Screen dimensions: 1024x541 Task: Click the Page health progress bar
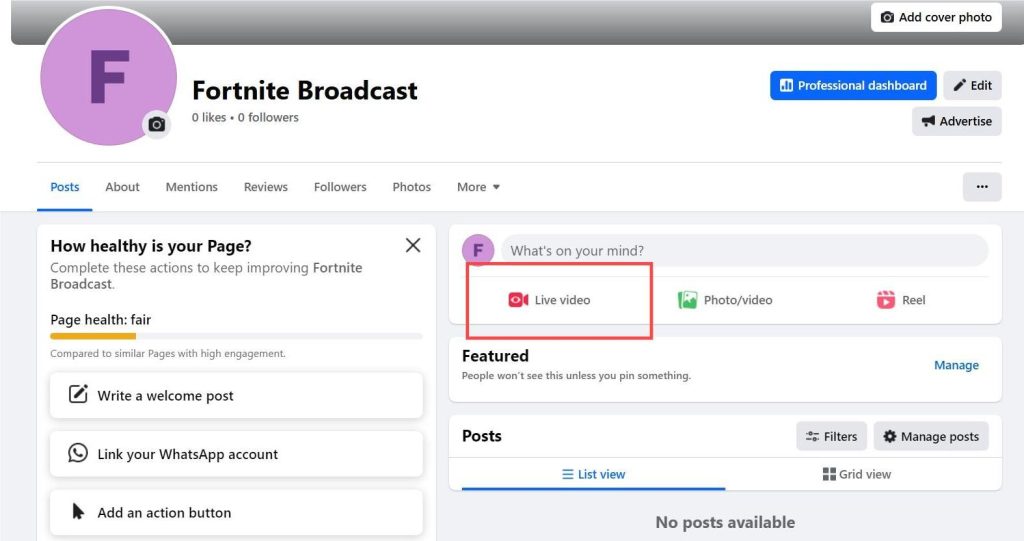pyautogui.click(x=236, y=336)
